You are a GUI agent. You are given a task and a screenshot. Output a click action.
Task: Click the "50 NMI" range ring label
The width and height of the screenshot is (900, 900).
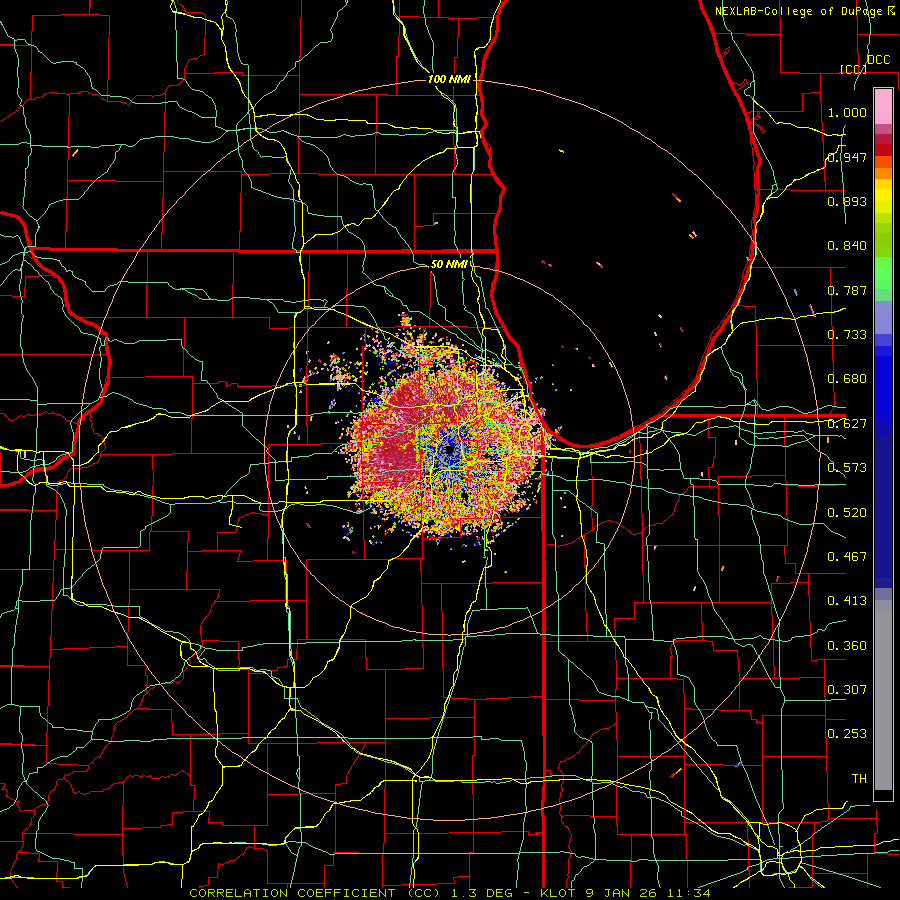click(x=449, y=264)
